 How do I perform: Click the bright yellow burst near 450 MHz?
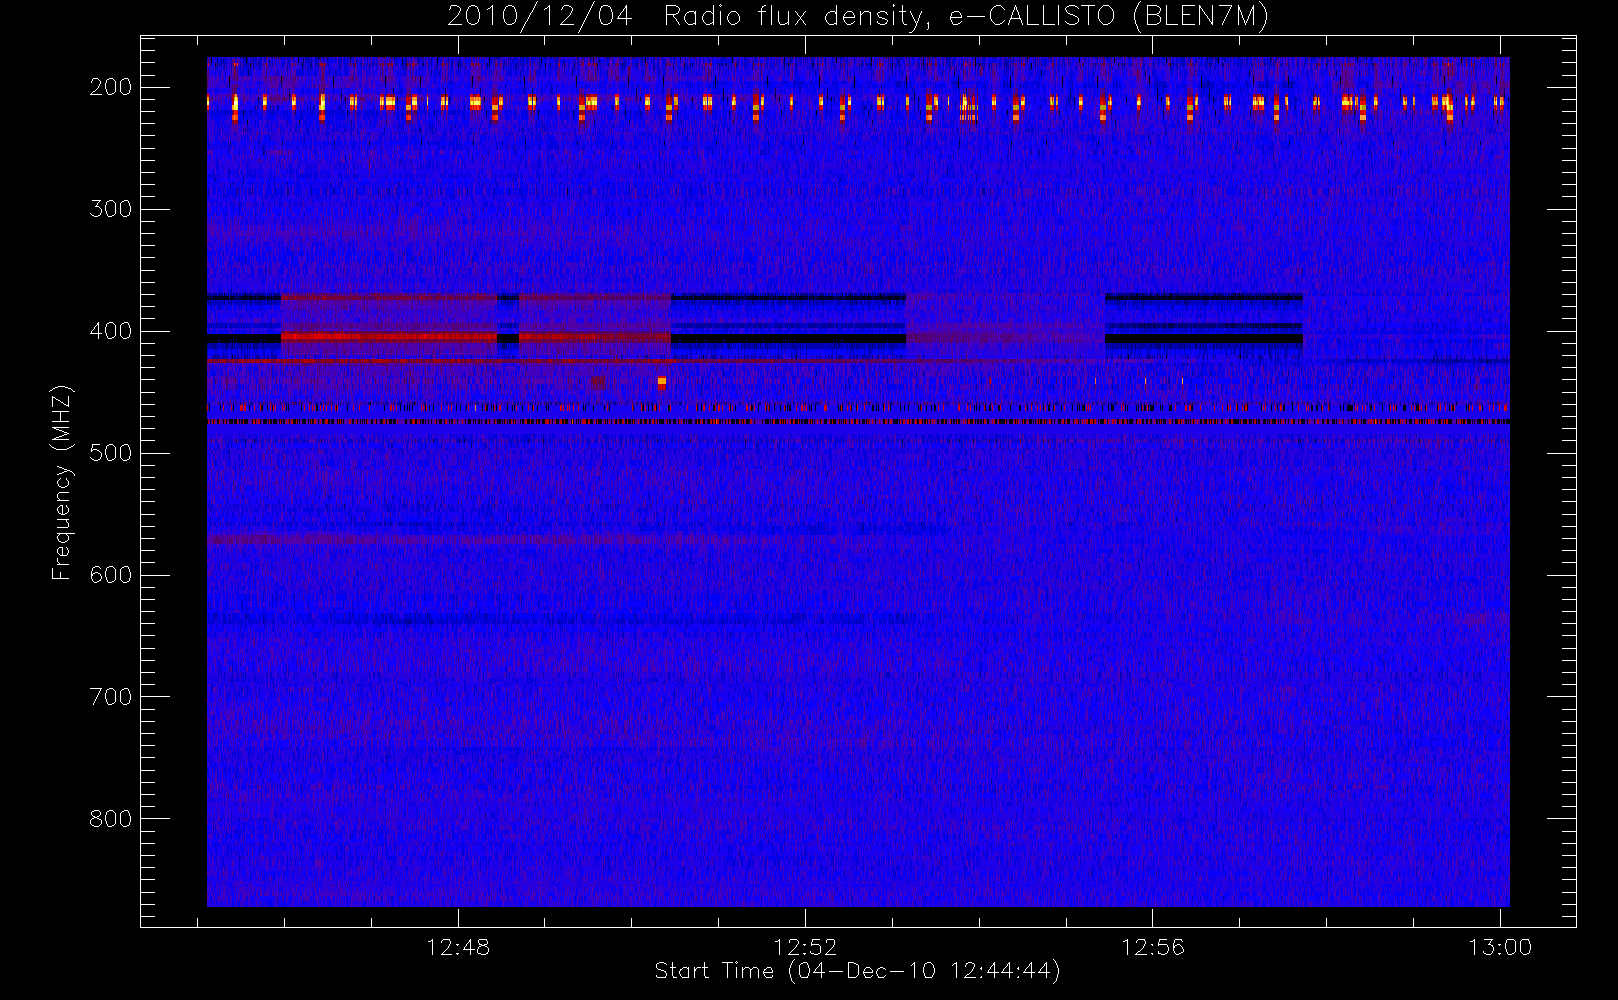coord(662,382)
